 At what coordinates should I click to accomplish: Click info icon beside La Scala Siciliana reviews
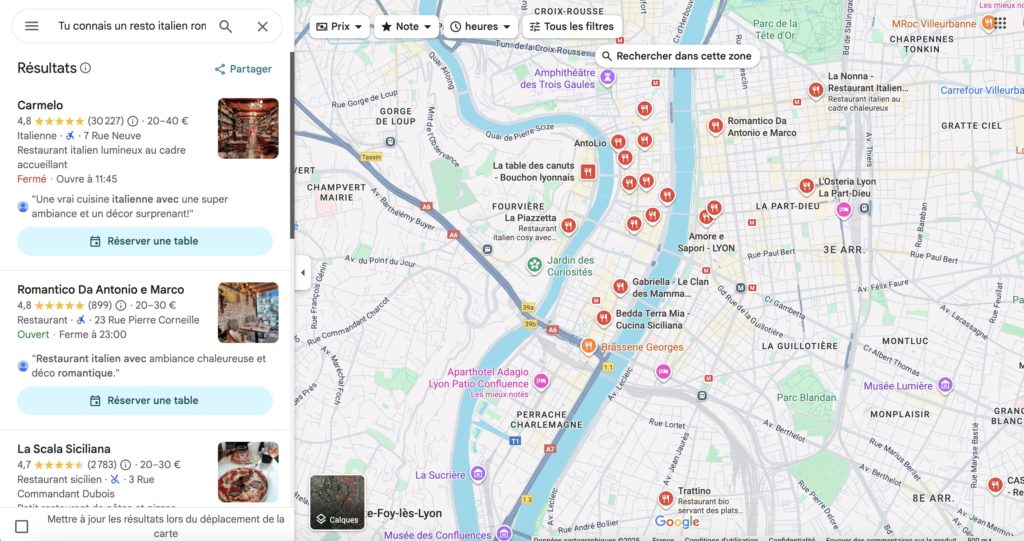coord(125,465)
